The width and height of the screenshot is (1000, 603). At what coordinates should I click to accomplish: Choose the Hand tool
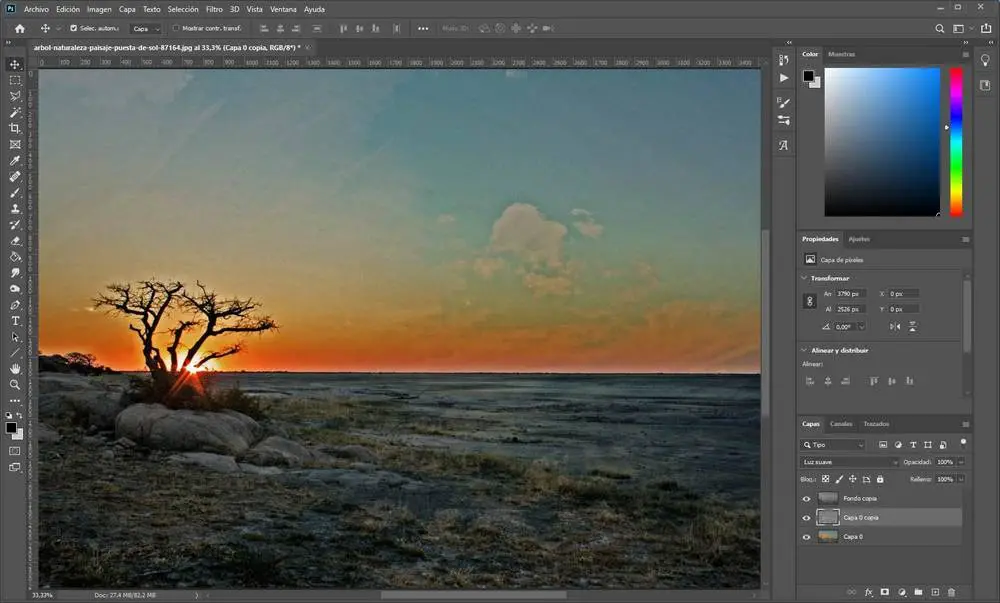[x=15, y=369]
